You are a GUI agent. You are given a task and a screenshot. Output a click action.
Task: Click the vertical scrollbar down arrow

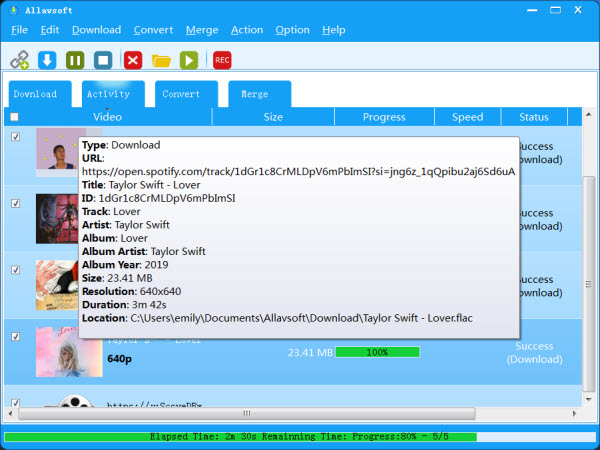point(589,400)
